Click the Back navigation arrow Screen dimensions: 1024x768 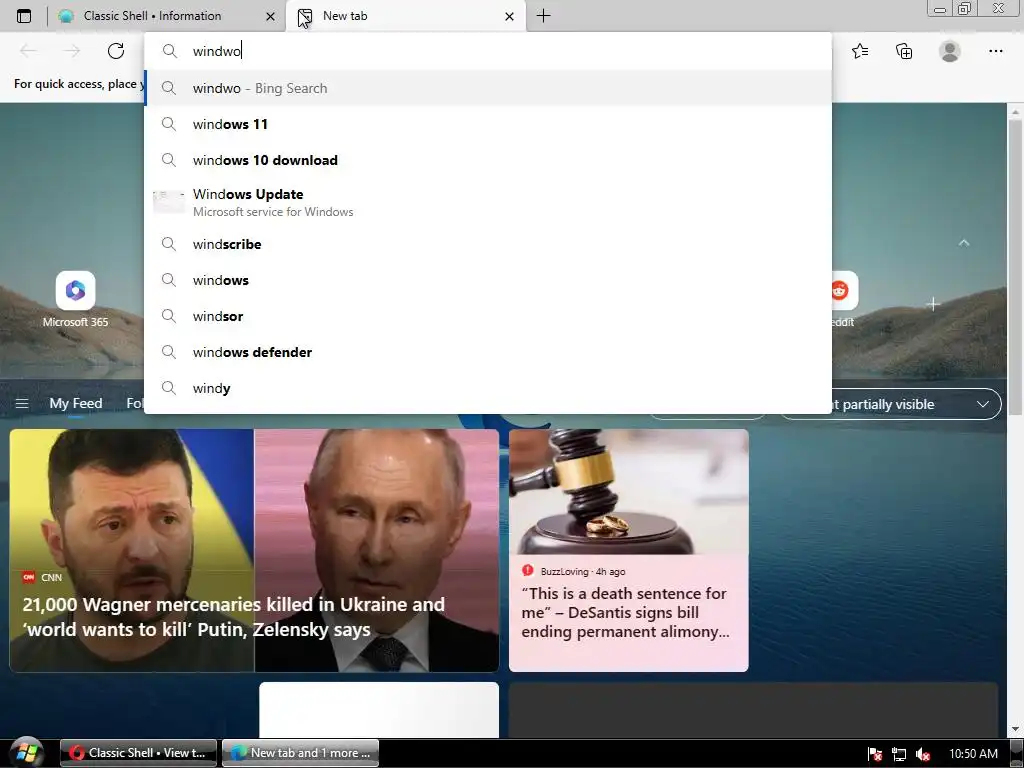click(28, 51)
